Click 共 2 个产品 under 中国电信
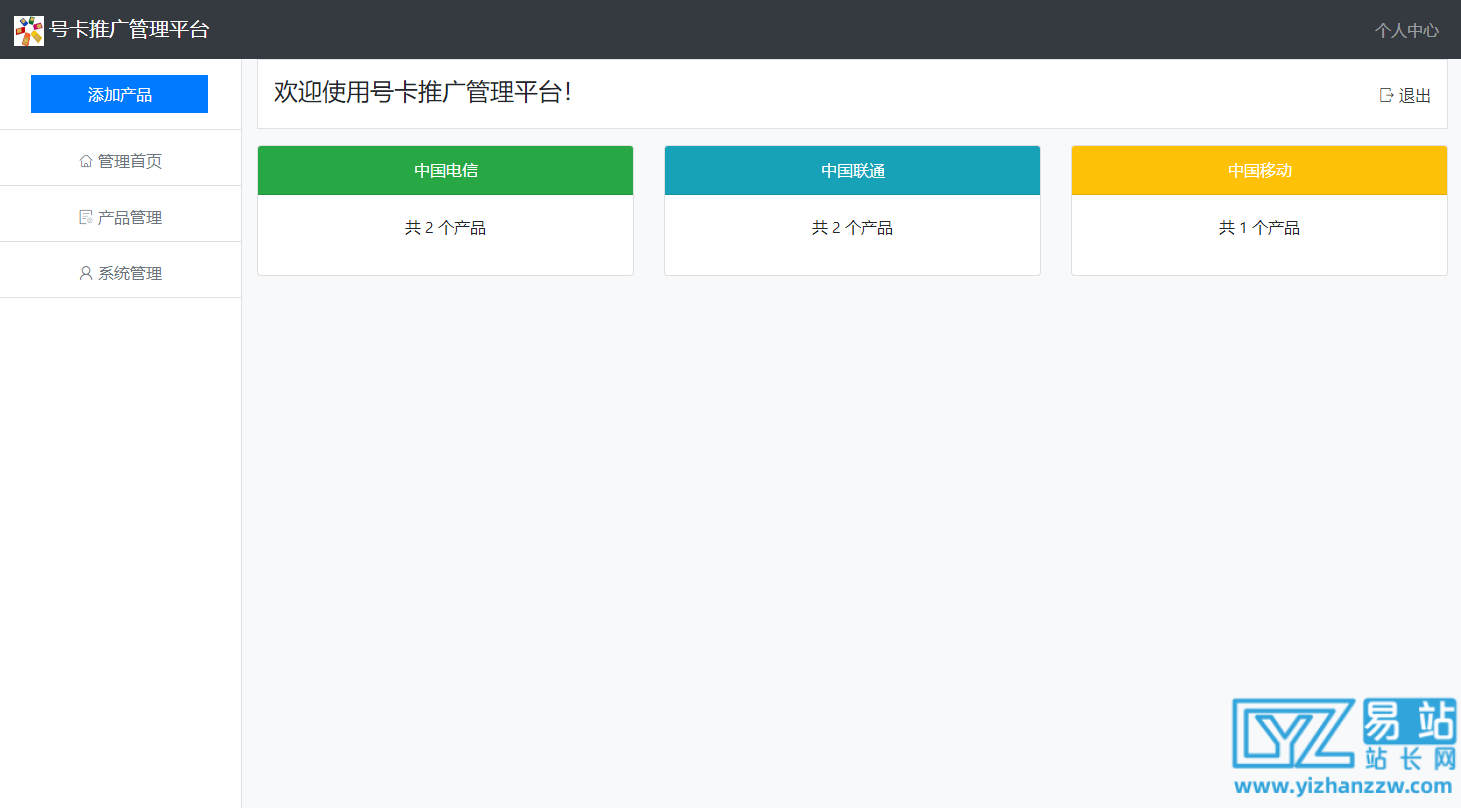1461x808 pixels. click(445, 228)
